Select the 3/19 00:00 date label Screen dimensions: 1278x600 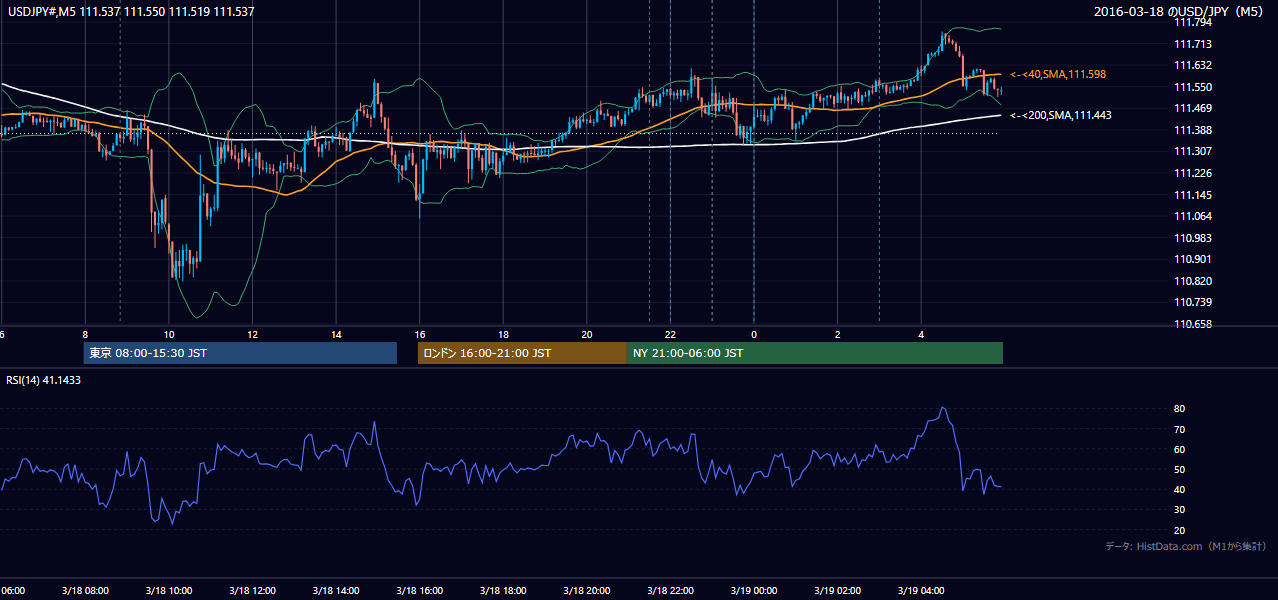click(x=753, y=591)
